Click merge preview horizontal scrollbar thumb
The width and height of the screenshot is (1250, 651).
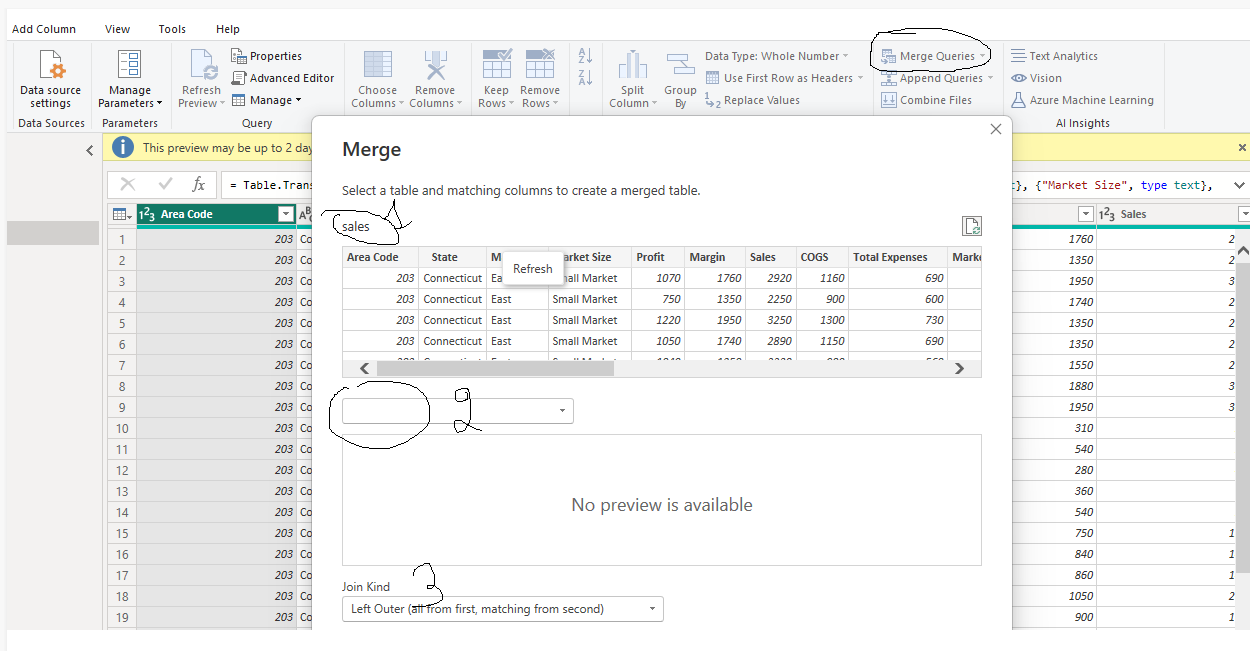(495, 368)
